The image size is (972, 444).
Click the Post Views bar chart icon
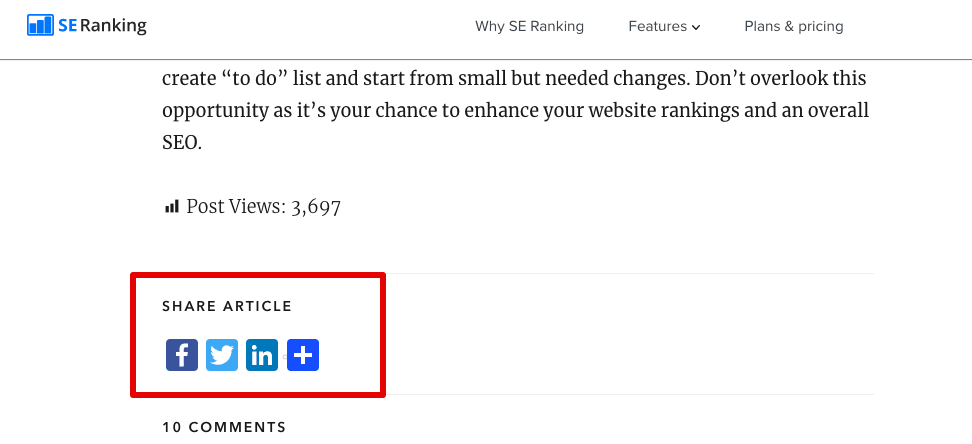172,206
